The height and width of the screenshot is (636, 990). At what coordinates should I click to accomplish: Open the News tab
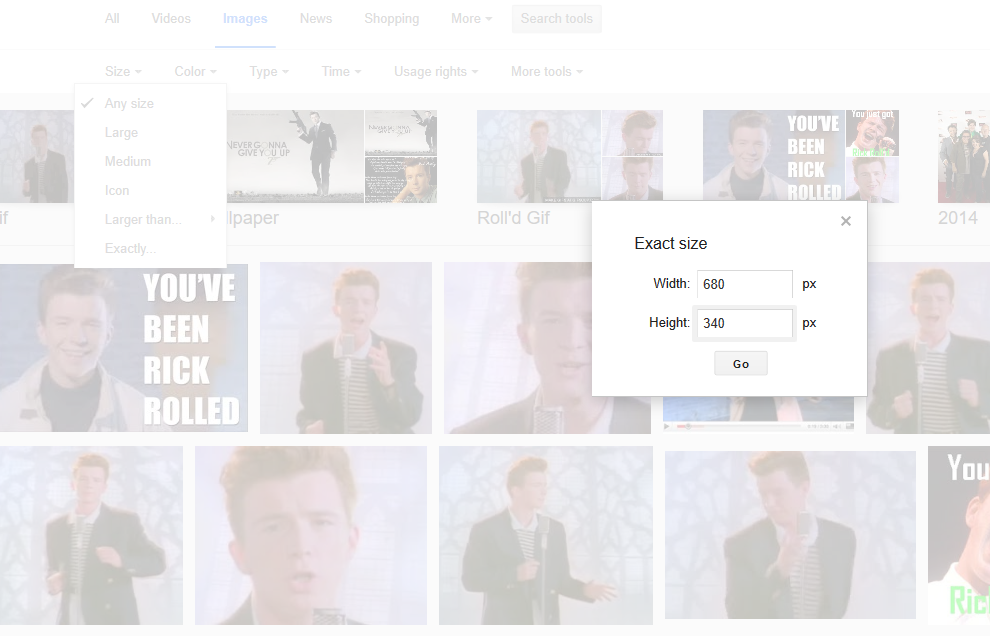click(316, 19)
